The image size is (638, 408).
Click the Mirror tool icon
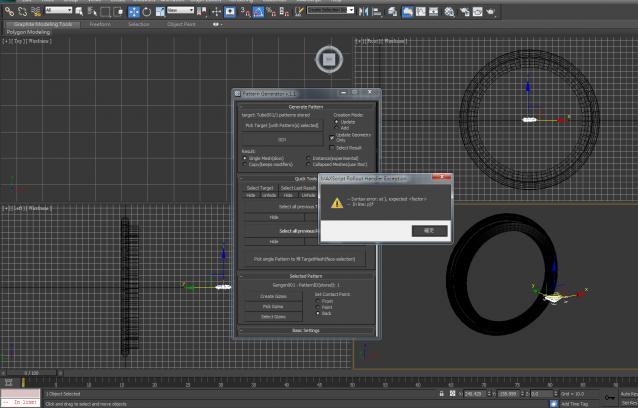[363, 12]
